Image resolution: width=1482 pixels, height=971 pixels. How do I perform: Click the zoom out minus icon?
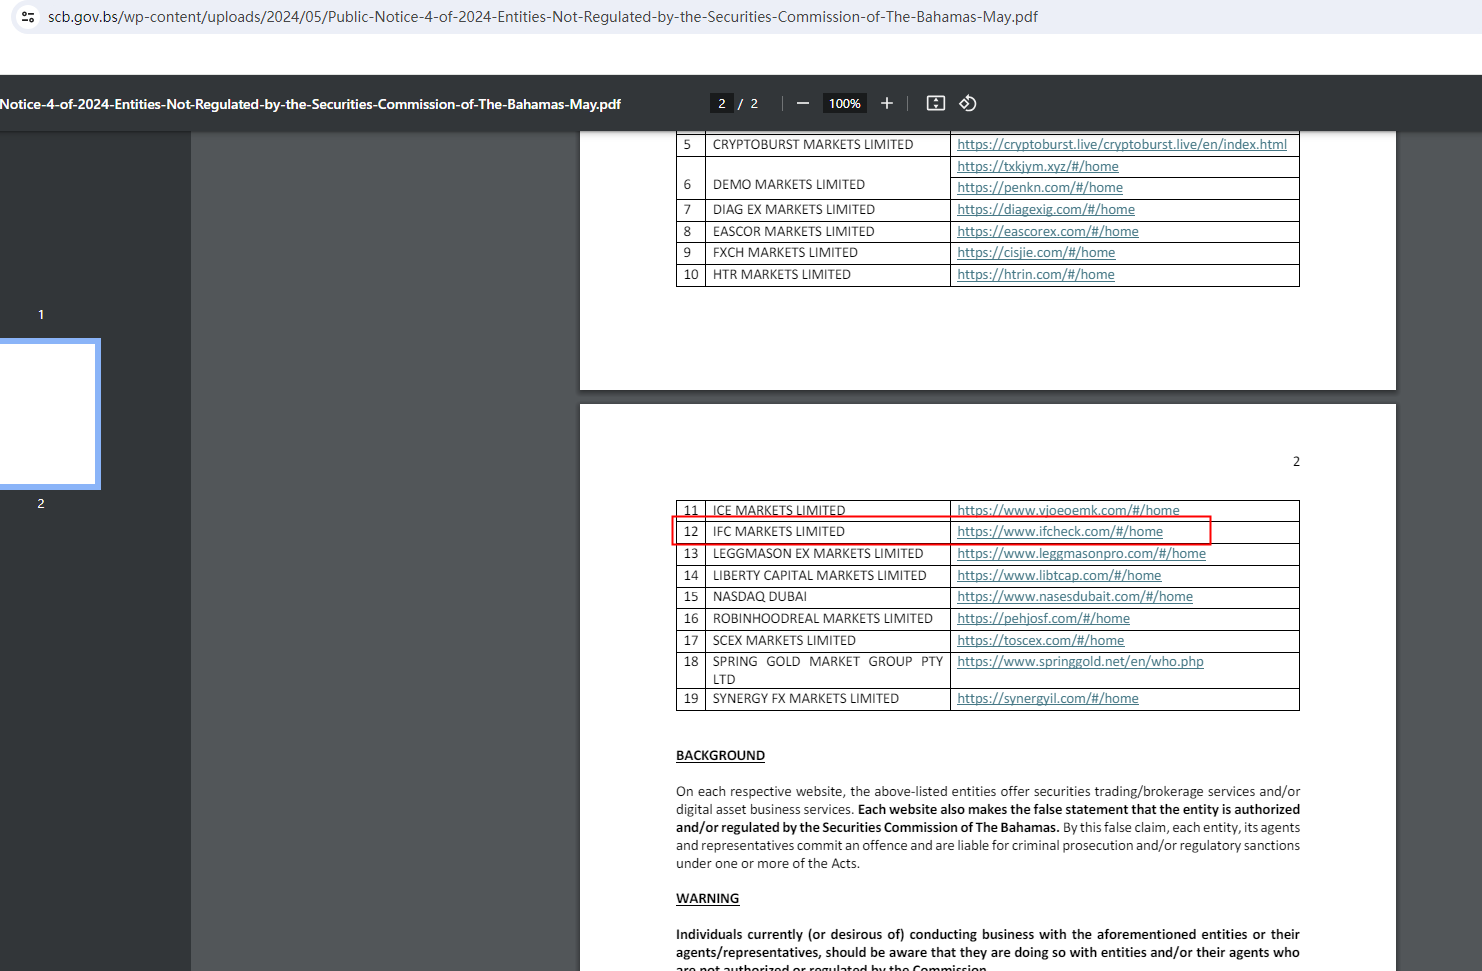pos(802,104)
